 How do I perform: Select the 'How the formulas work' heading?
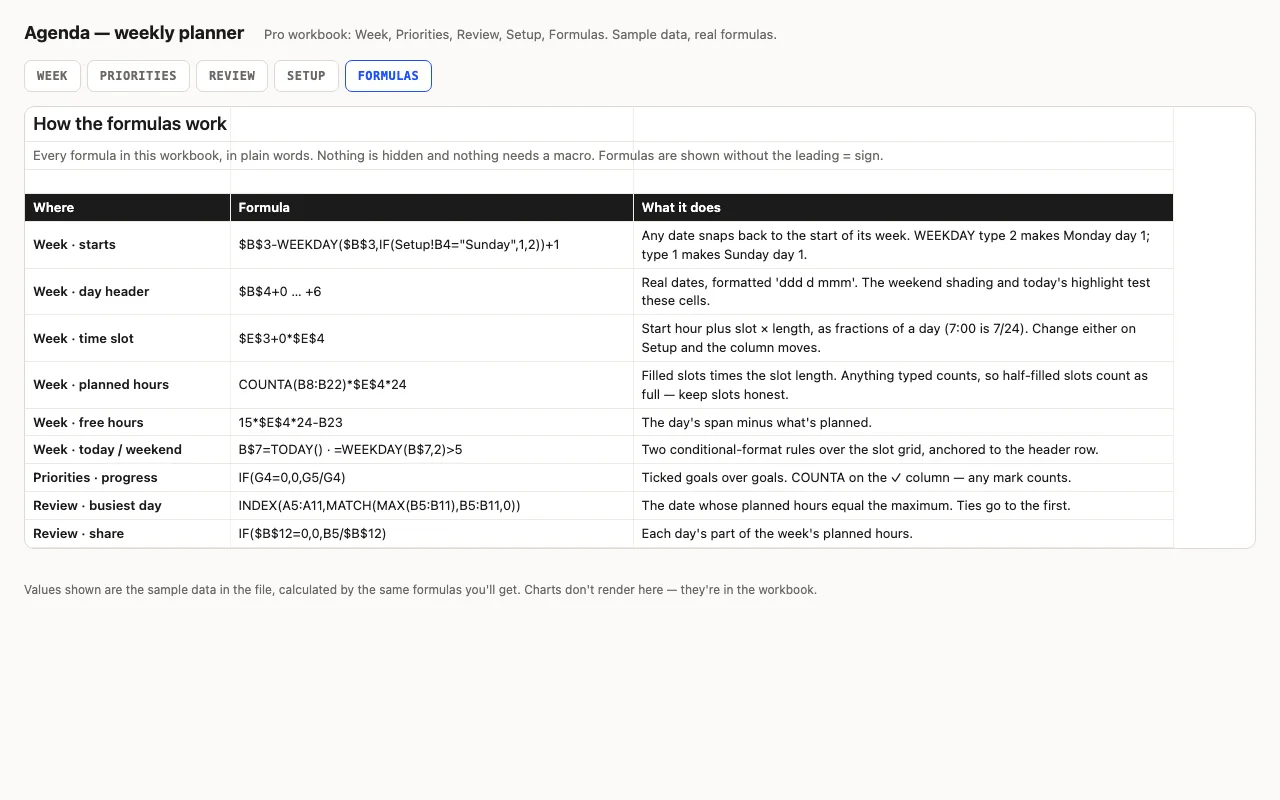pyautogui.click(x=130, y=124)
